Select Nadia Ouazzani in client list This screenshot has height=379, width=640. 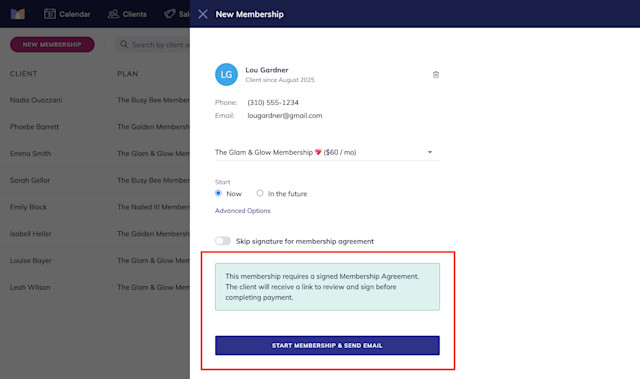(x=36, y=100)
